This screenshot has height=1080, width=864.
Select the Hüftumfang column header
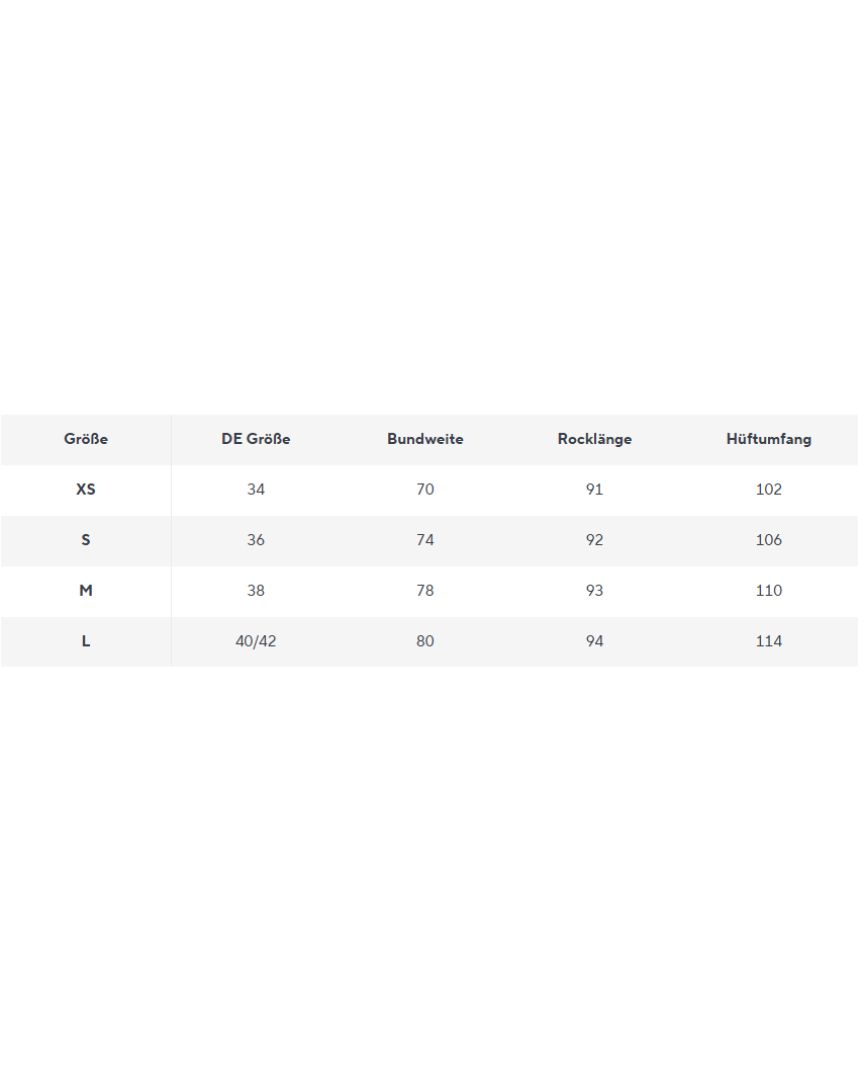[769, 439]
